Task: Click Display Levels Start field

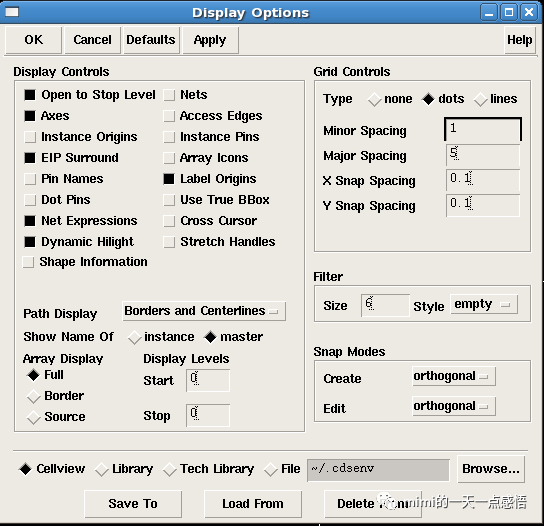Action: coord(208,380)
